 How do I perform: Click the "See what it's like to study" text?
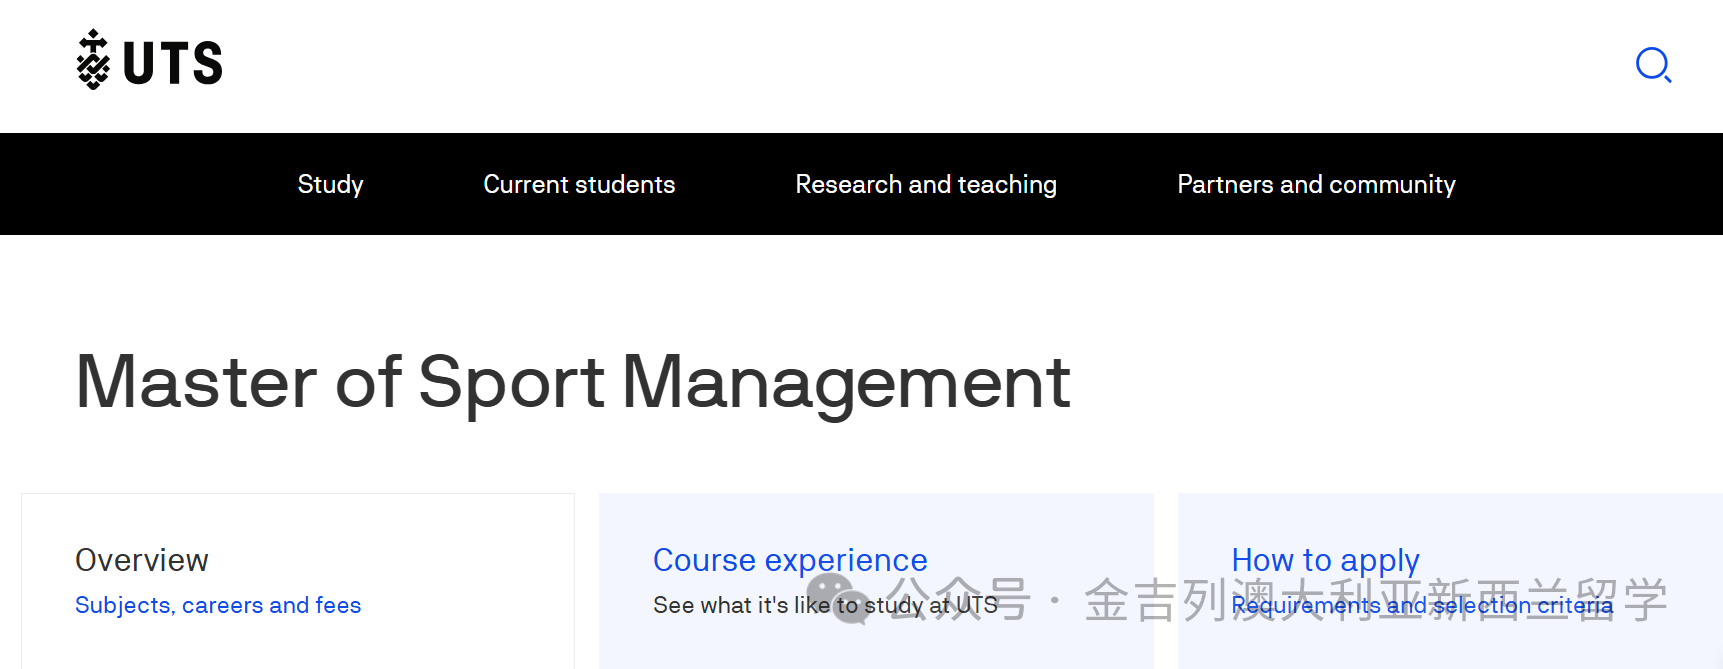[x=740, y=606]
